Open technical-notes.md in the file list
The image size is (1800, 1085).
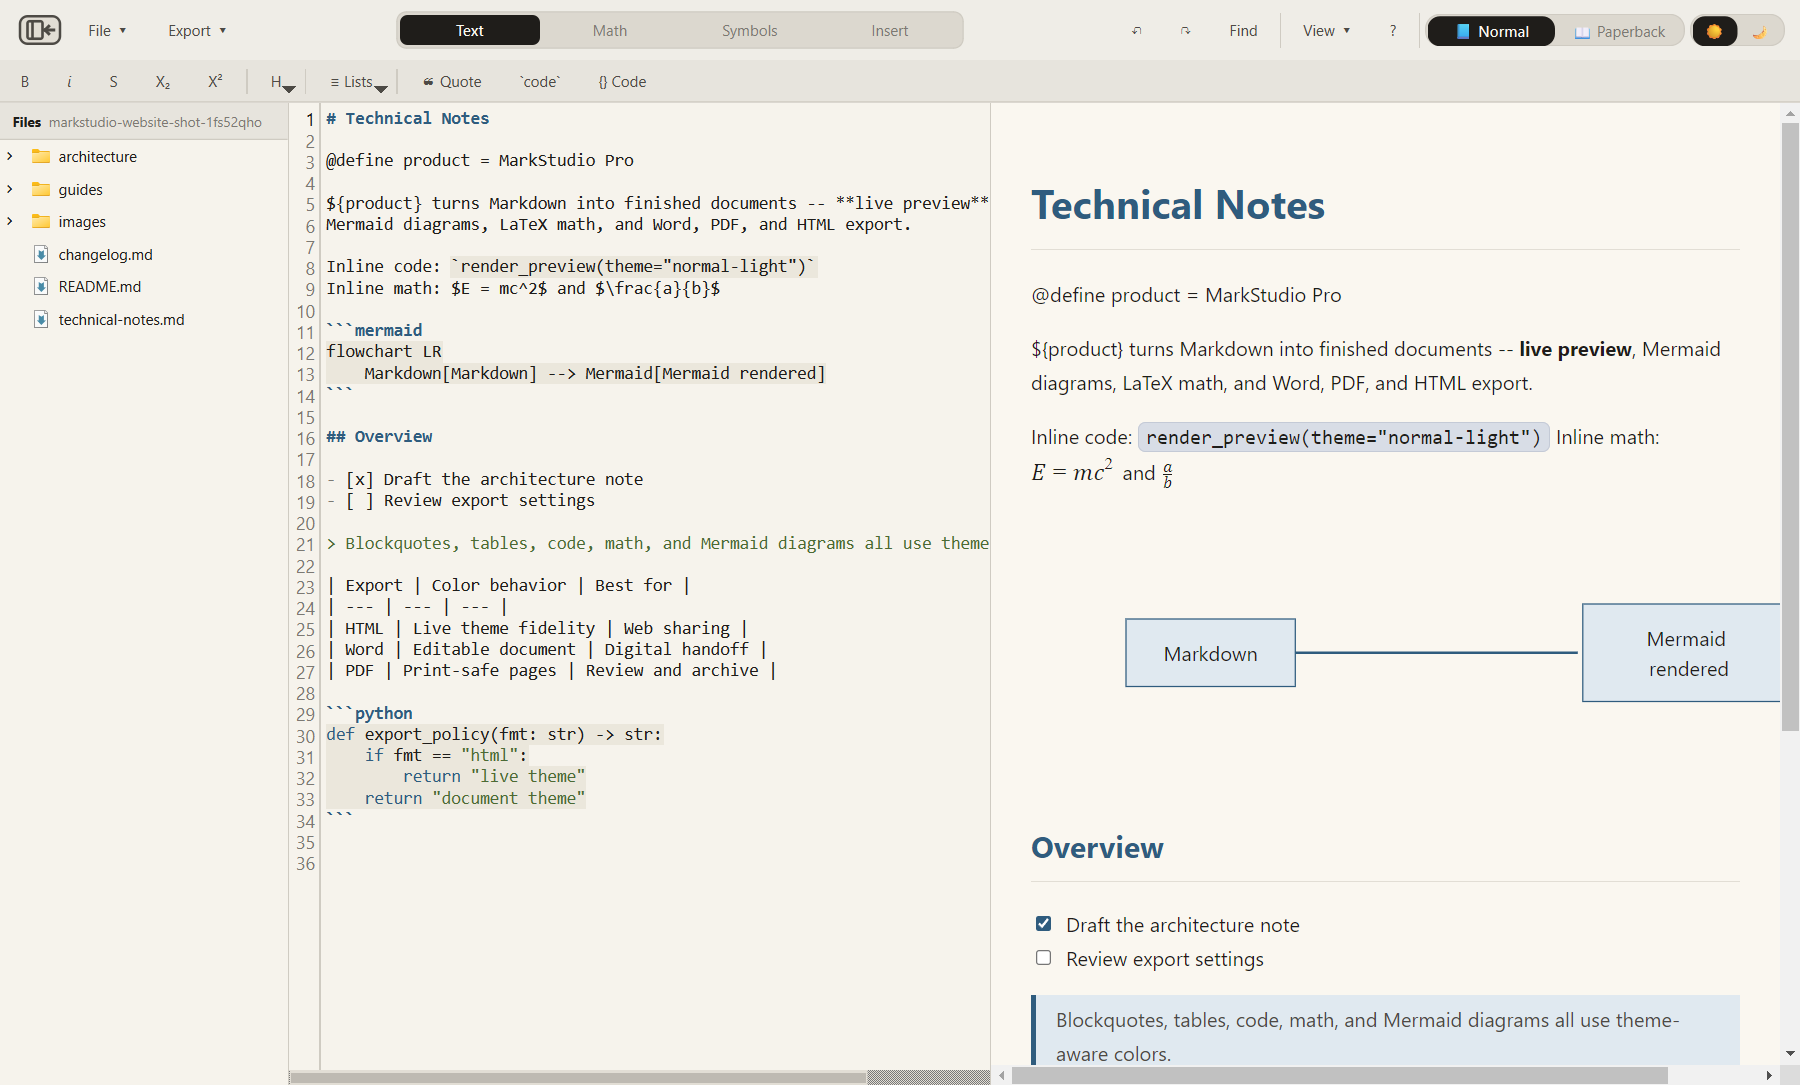[x=121, y=319]
